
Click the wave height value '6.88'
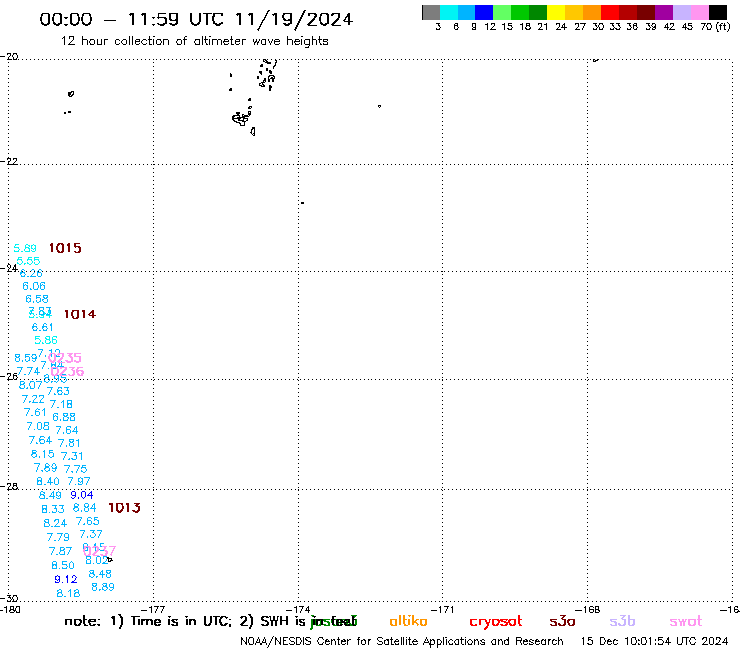pos(64,417)
